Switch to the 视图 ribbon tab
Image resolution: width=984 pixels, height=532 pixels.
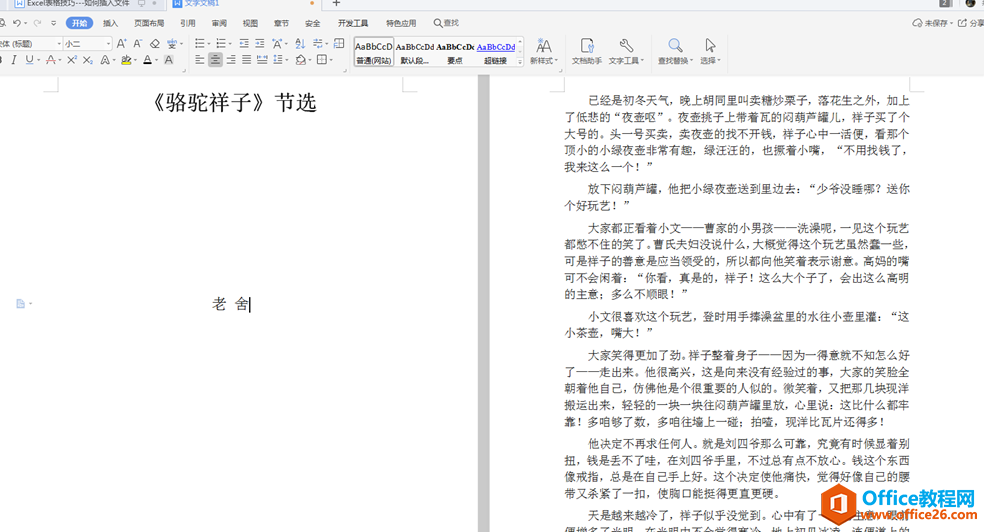pos(250,23)
